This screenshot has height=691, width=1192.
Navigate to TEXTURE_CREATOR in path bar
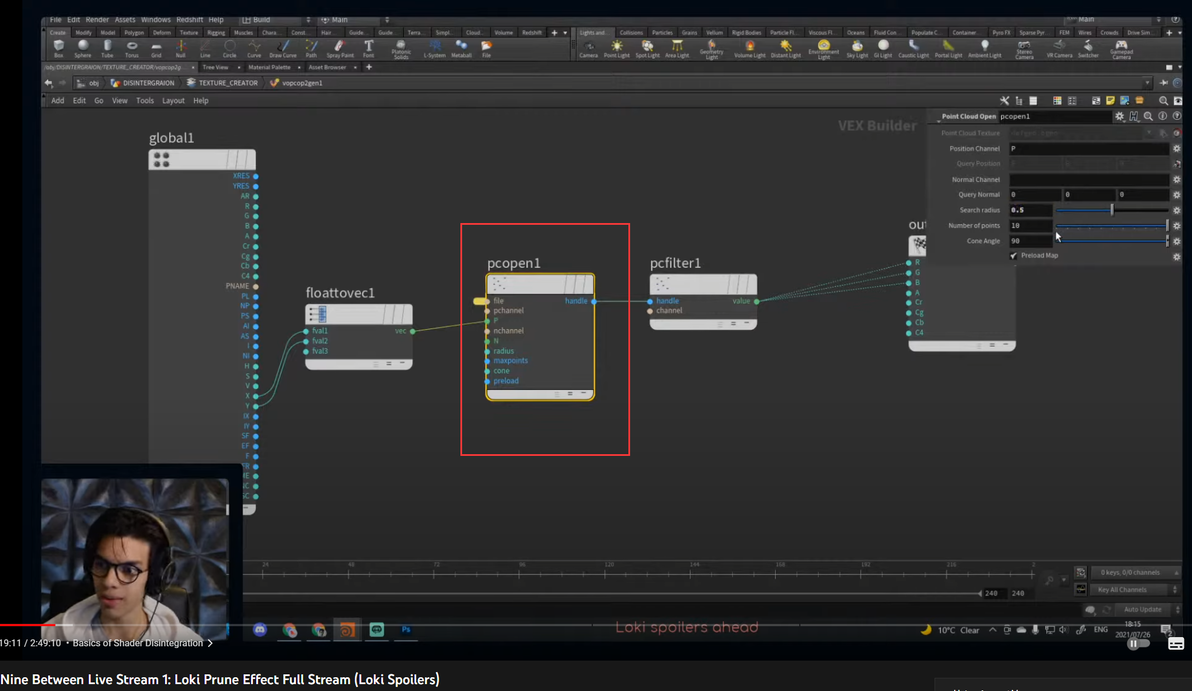point(227,83)
